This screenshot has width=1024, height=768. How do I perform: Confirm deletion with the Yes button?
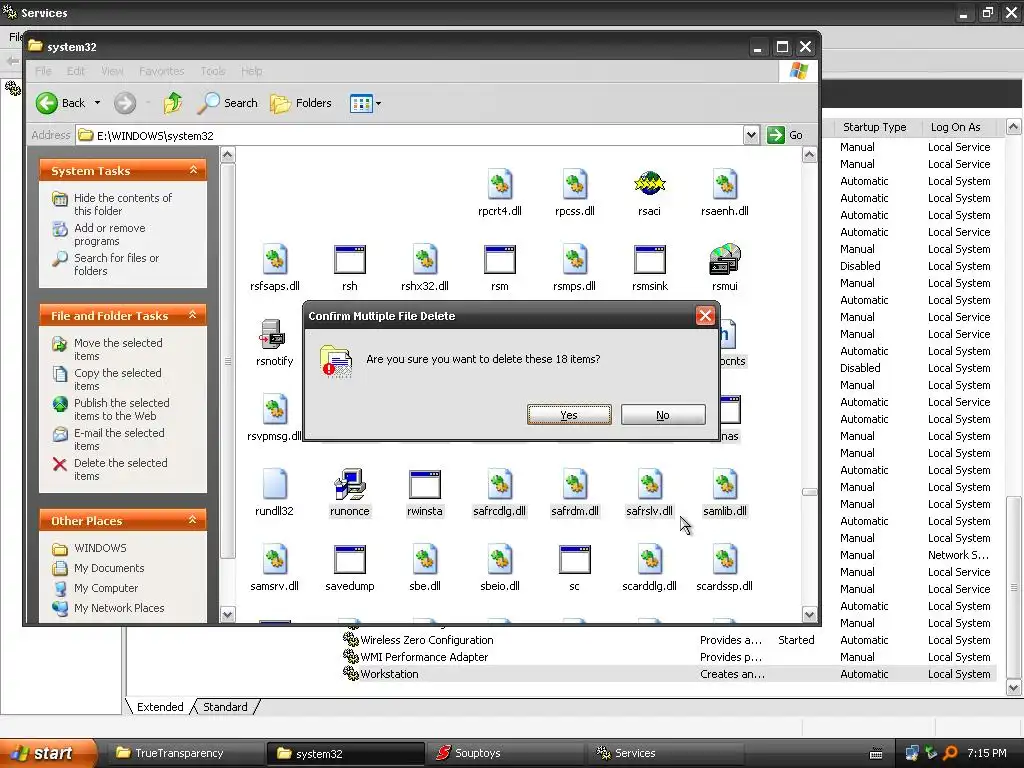pos(569,415)
